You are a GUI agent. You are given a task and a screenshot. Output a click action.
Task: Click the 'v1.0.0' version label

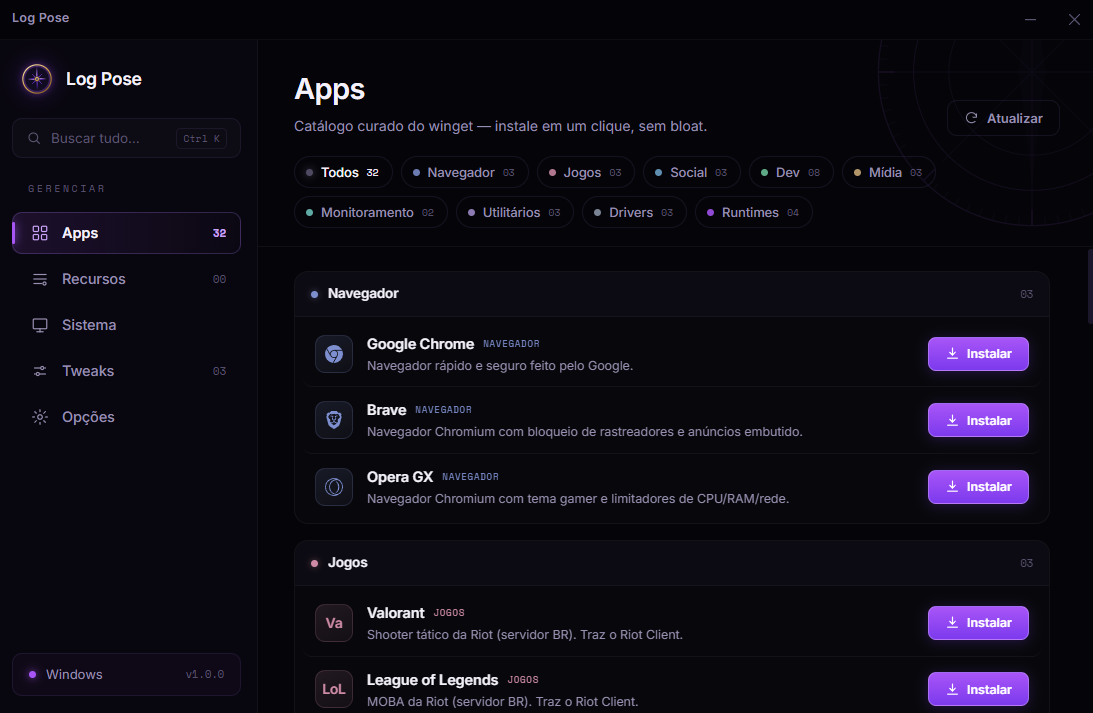205,675
